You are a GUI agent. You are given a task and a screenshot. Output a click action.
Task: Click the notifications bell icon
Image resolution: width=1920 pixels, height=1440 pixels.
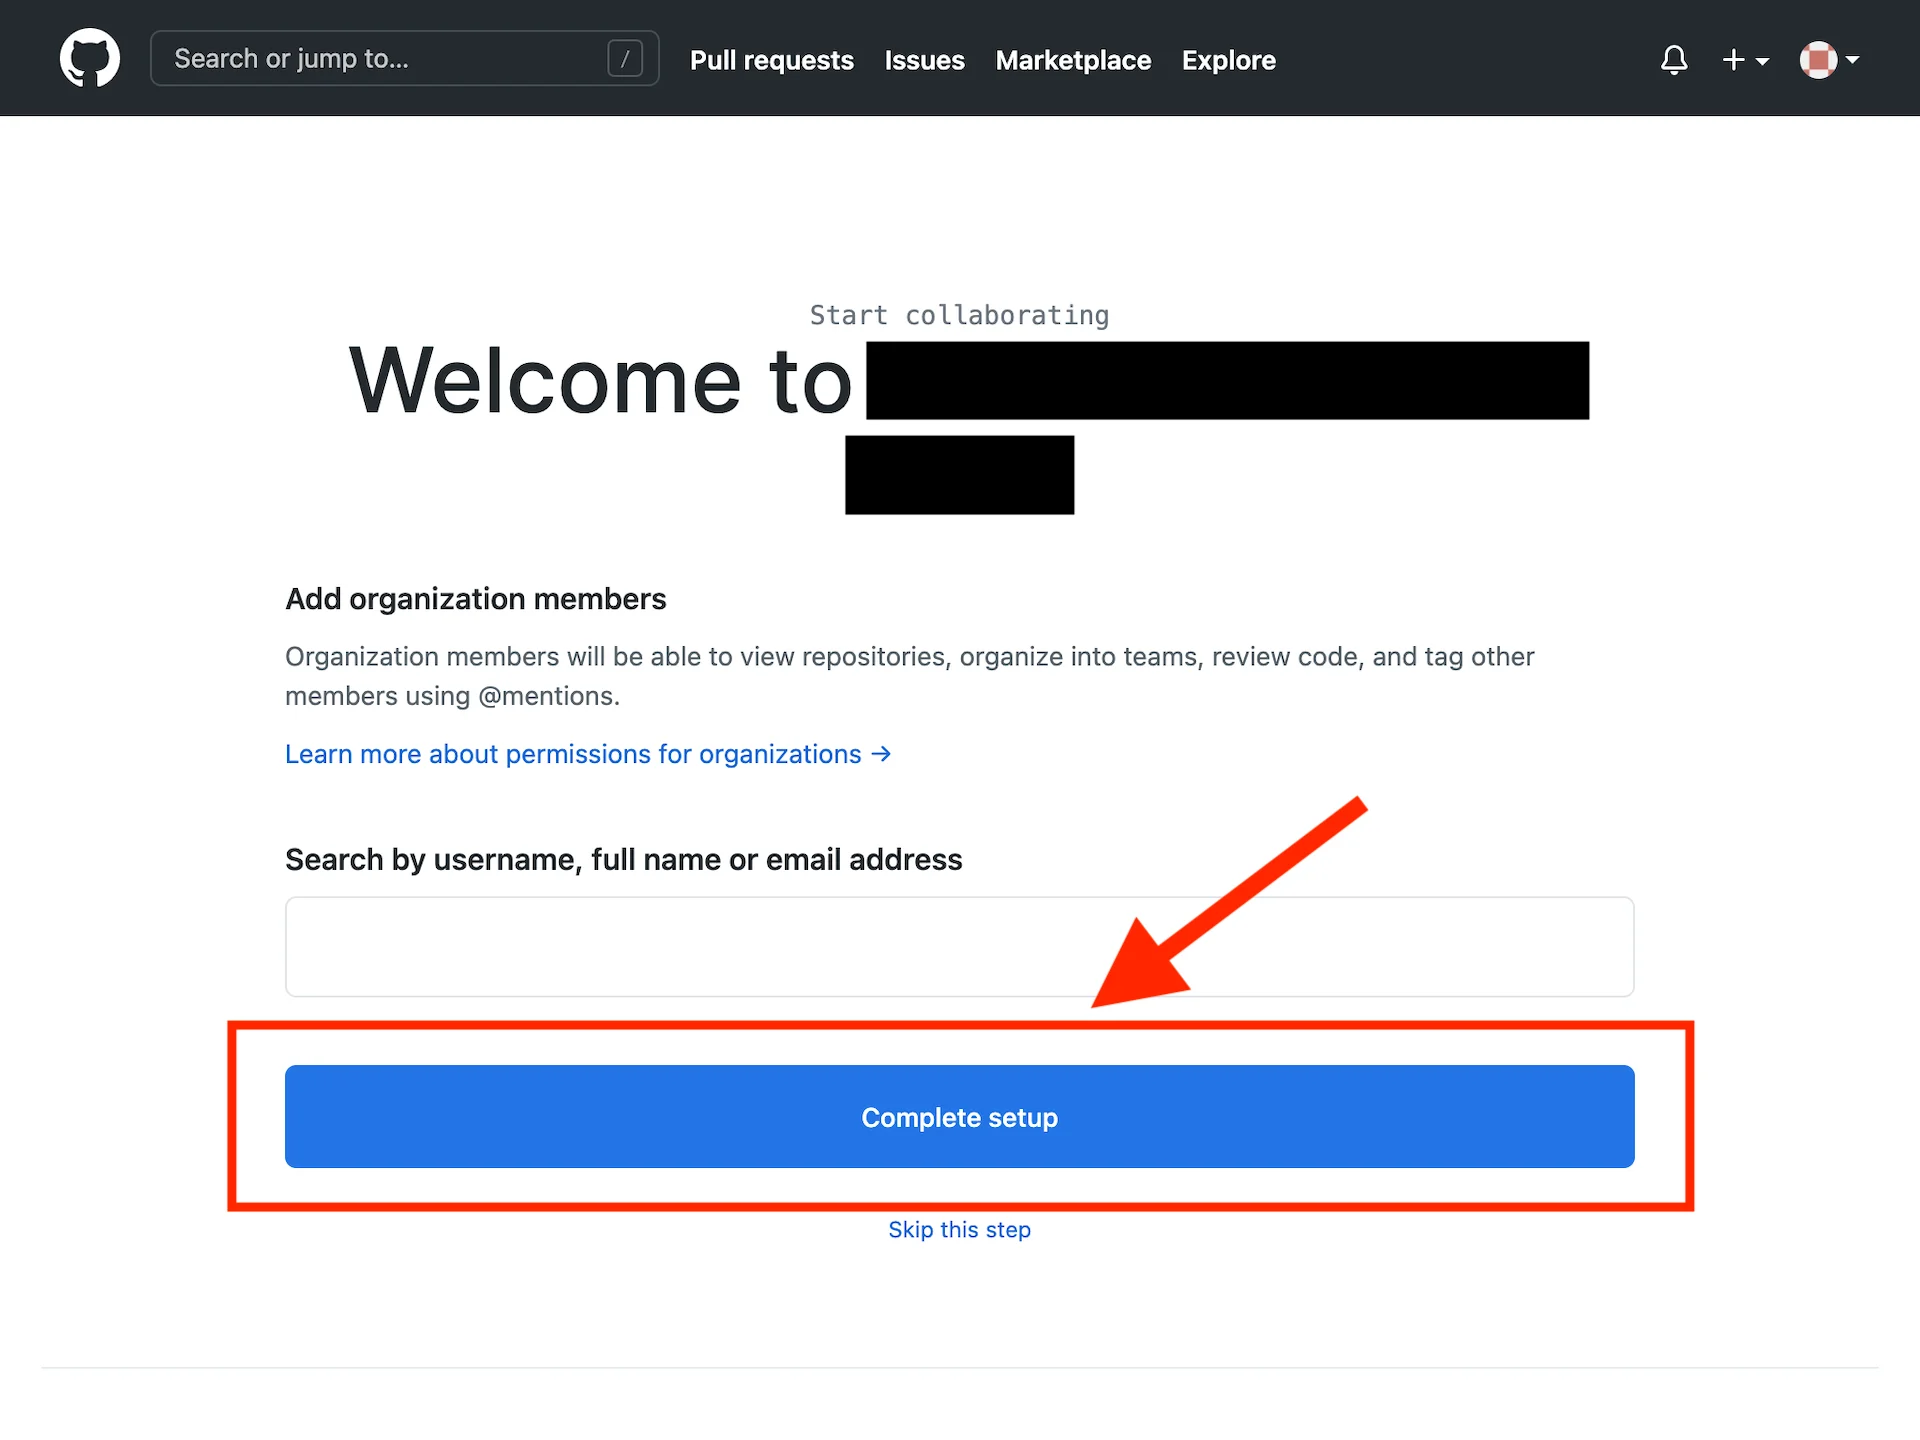[x=1674, y=60]
